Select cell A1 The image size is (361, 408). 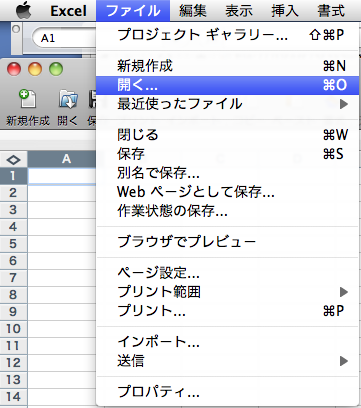[62, 176]
